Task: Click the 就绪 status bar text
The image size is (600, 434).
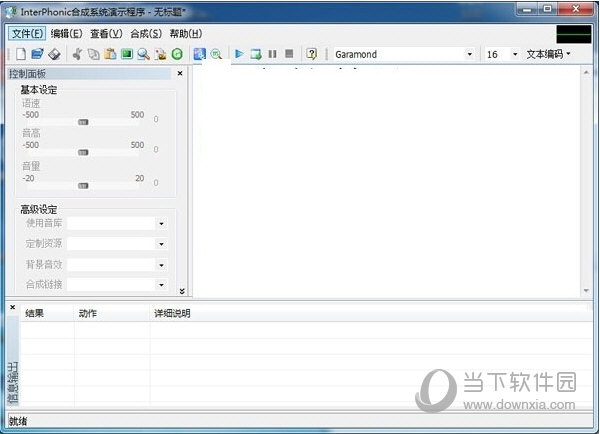Action: pos(18,421)
